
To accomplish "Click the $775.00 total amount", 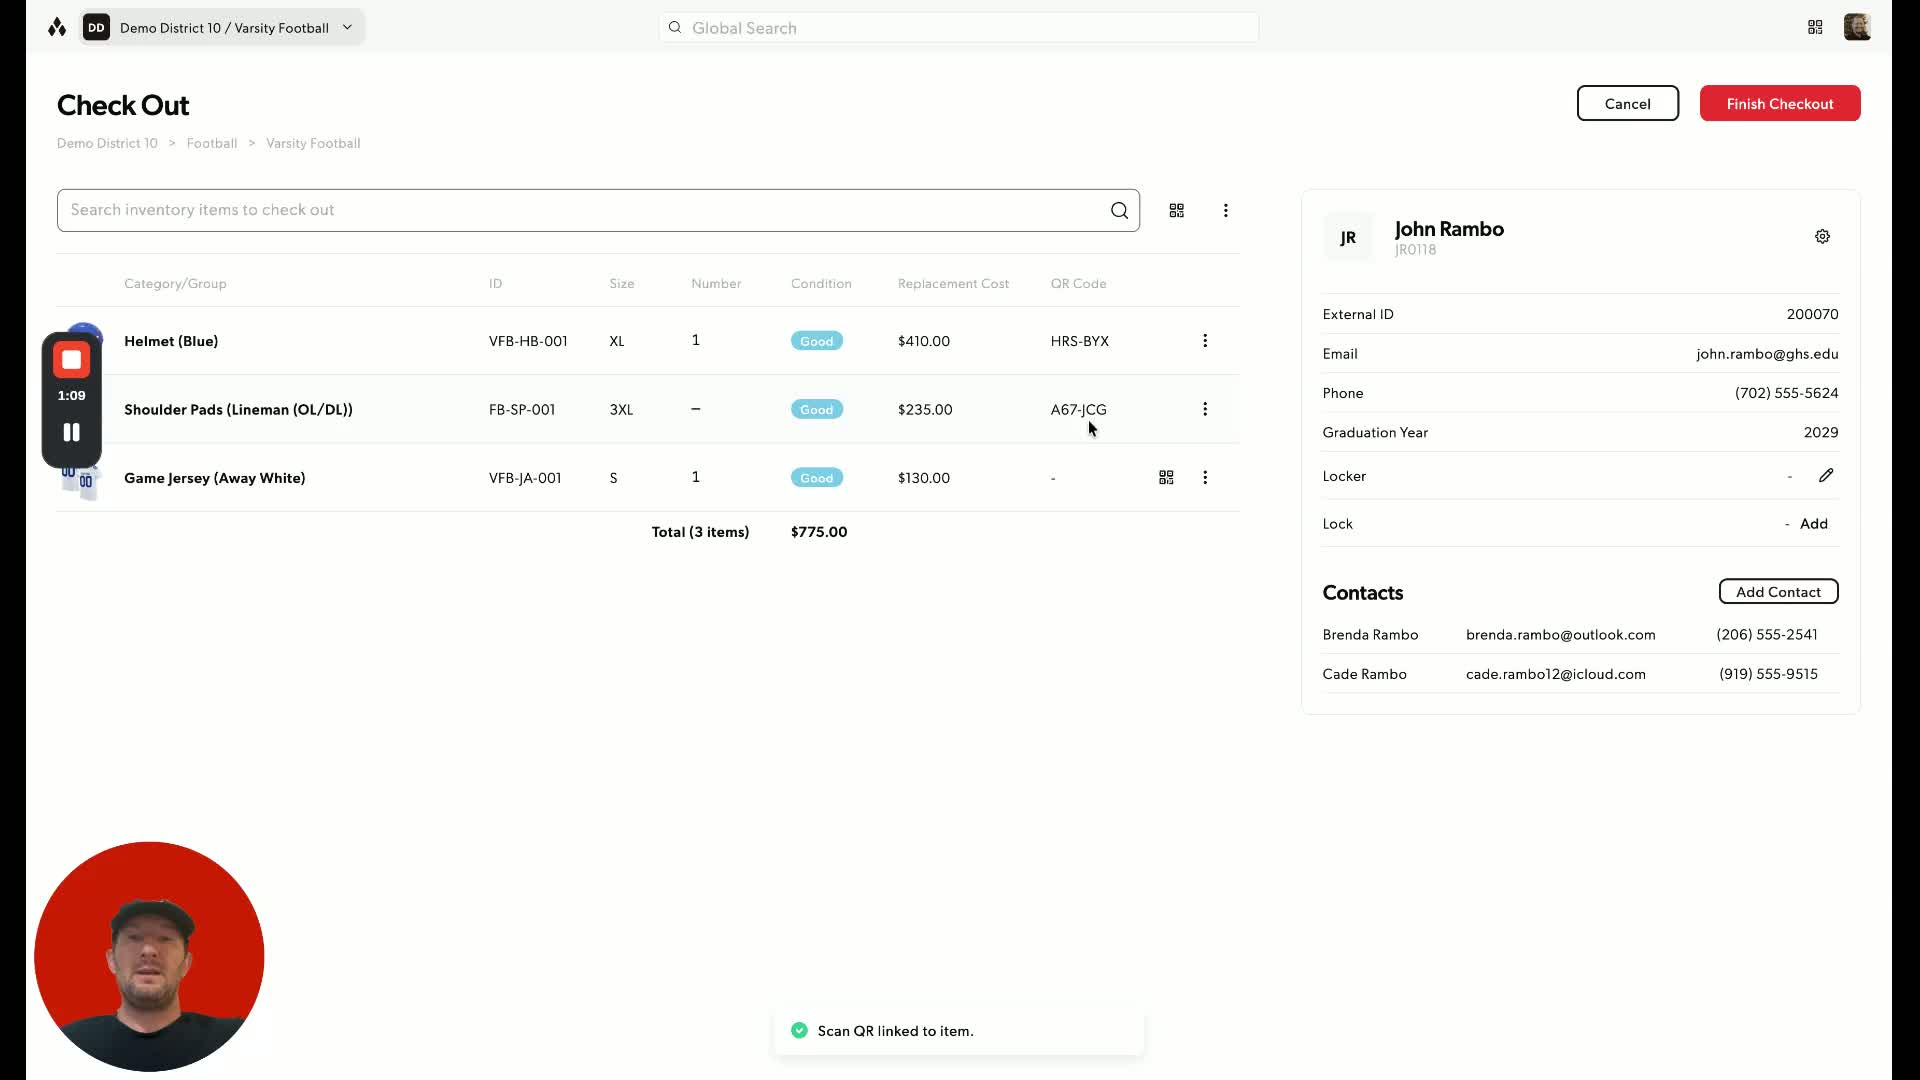I will click(x=819, y=532).
